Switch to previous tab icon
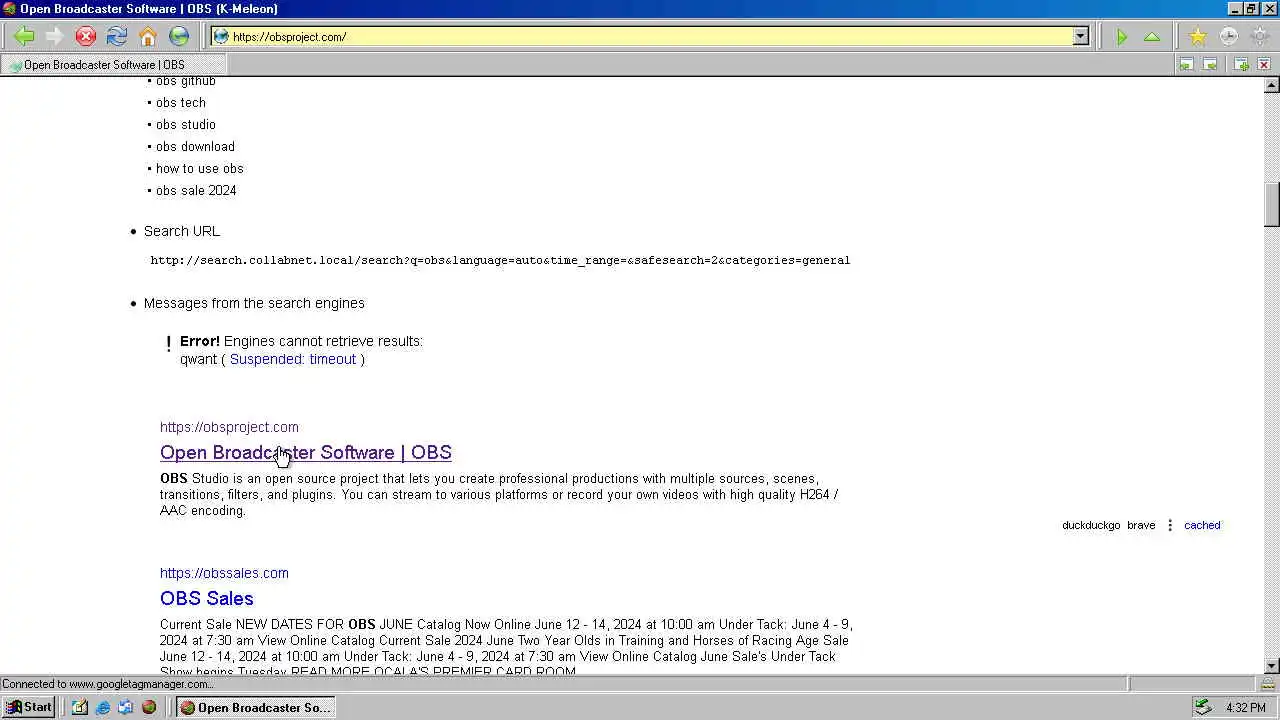This screenshot has height=720, width=1280. pos(1186,65)
